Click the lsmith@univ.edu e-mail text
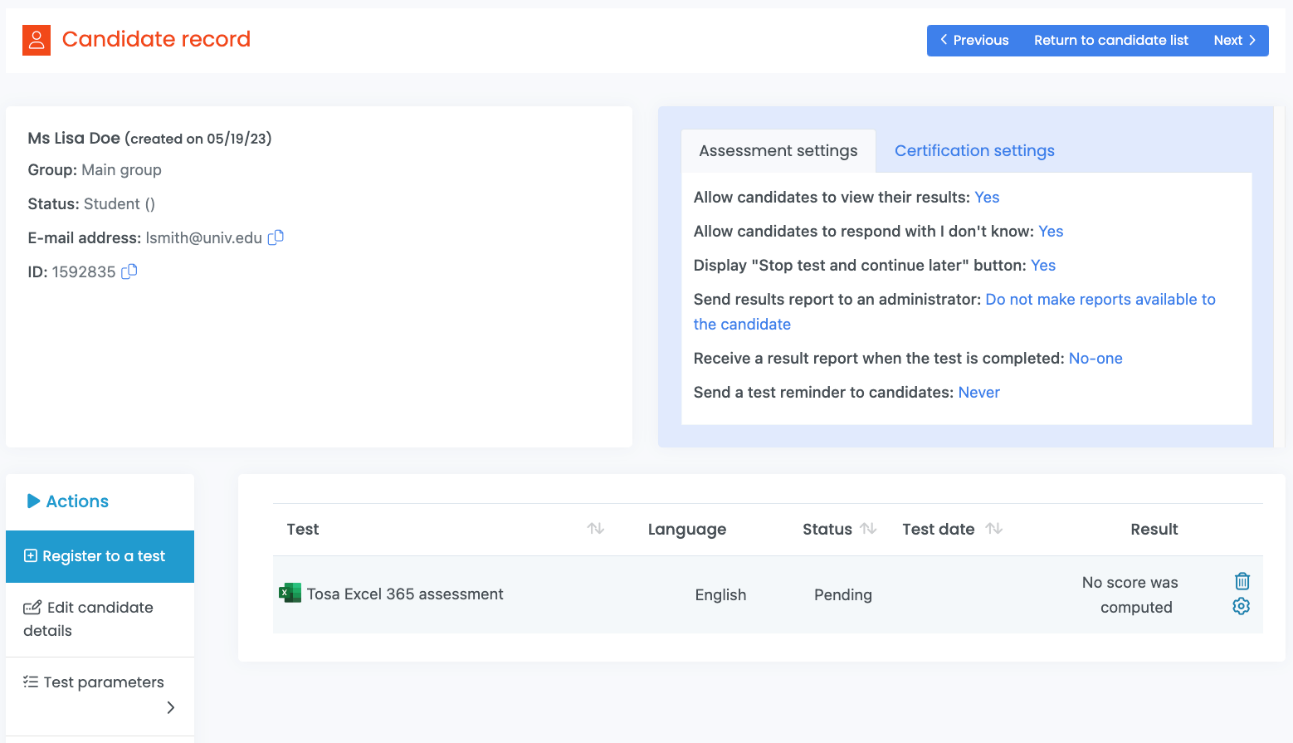The width and height of the screenshot is (1293, 743). point(204,238)
